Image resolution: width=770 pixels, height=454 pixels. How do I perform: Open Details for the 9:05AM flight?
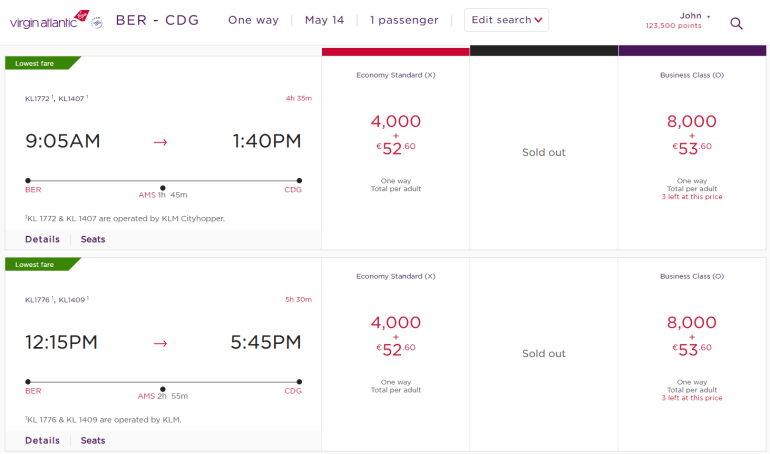point(42,239)
